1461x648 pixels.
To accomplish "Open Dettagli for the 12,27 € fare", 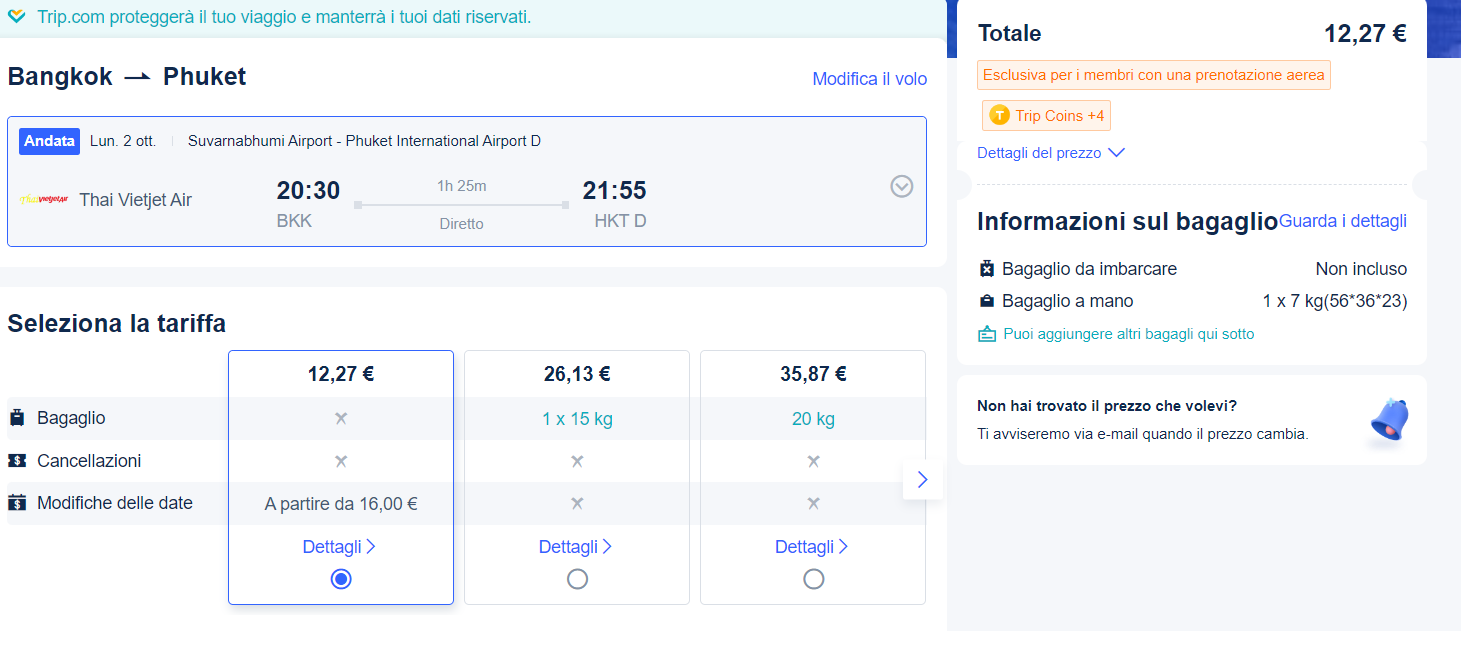I will [x=339, y=547].
